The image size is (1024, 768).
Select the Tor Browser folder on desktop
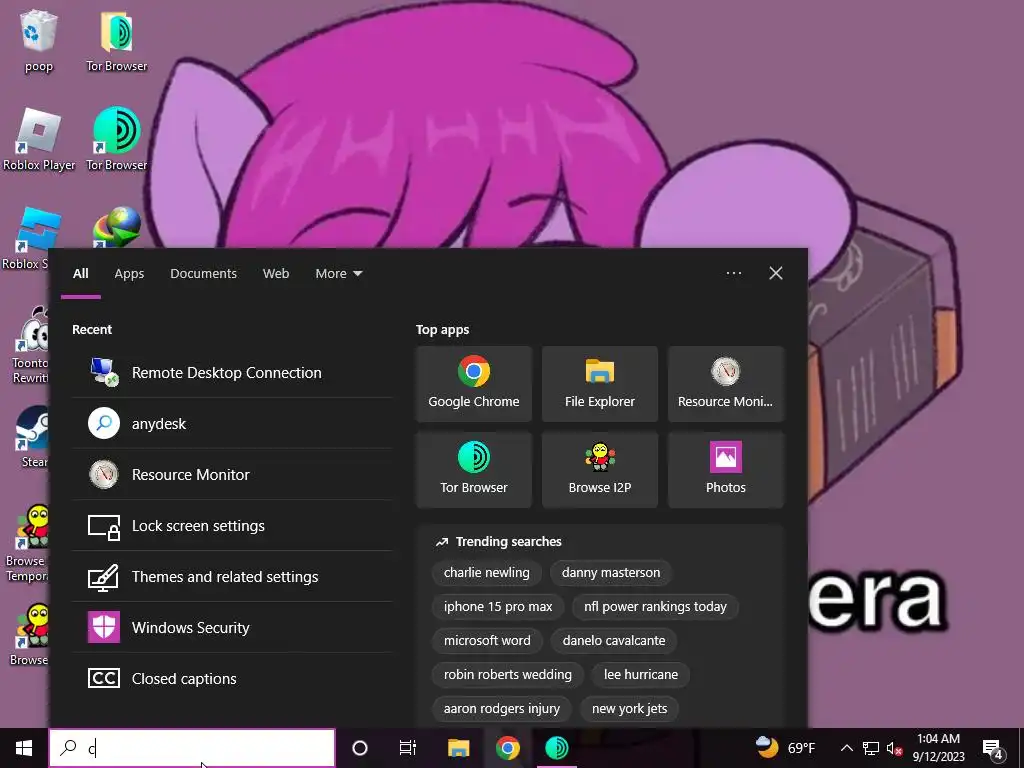pyautogui.click(x=116, y=40)
